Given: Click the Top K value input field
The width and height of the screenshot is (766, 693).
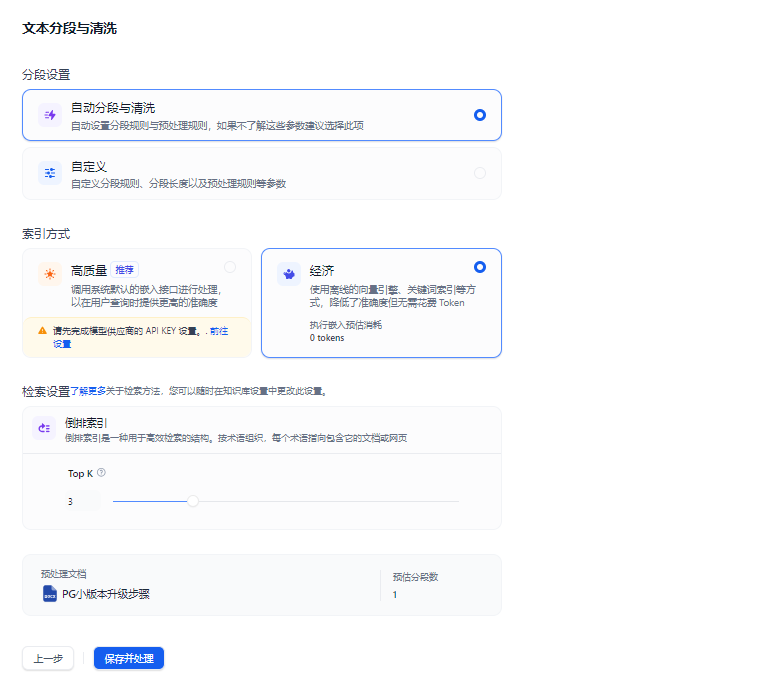Looking at the screenshot, I should point(83,502).
